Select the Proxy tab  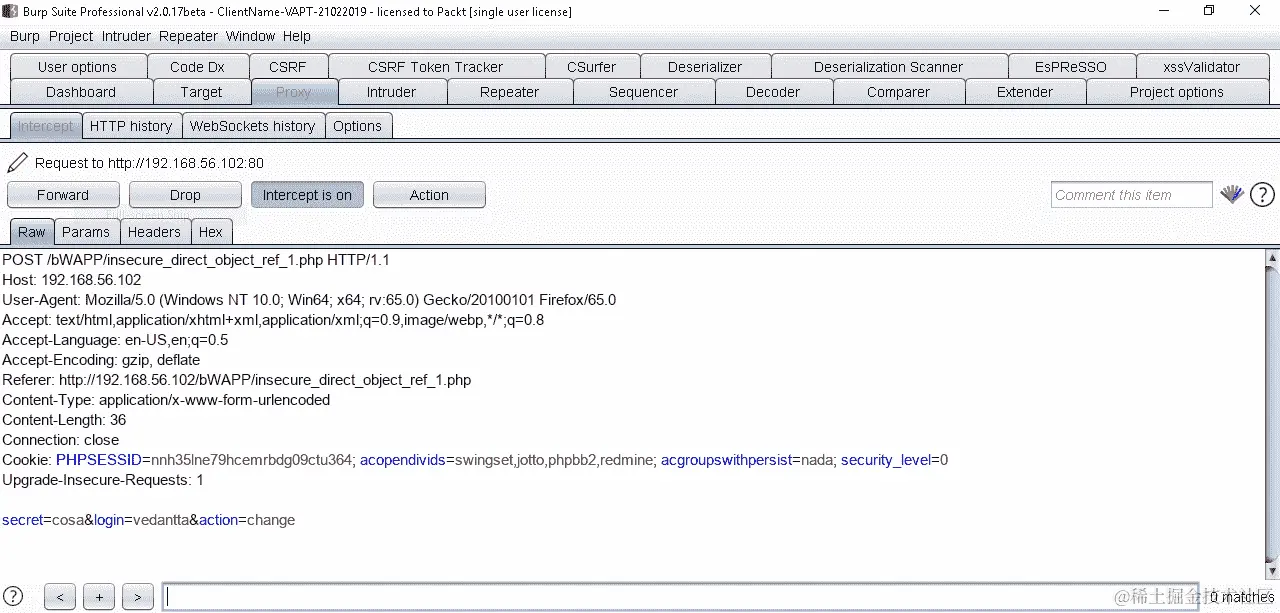coord(294,92)
